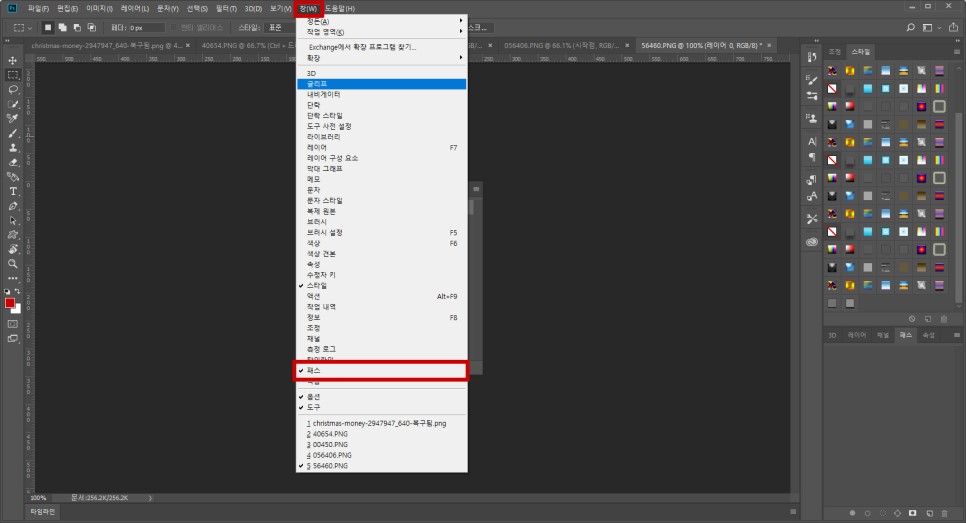This screenshot has height=523, width=966.
Task: Open the Styles panel flyout menu
Action: tap(957, 52)
